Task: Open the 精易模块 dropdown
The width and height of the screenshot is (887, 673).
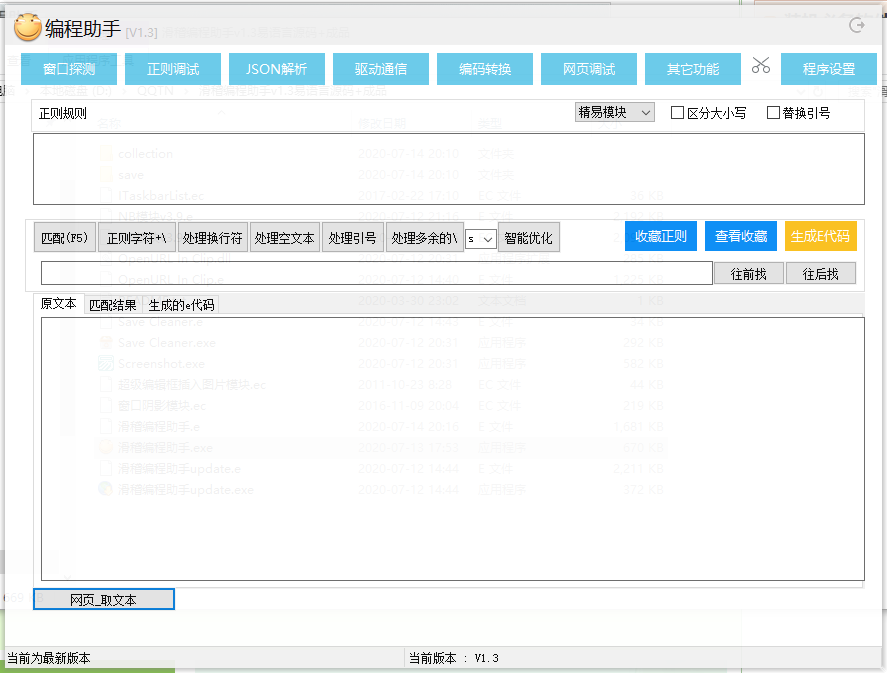Action: point(614,113)
